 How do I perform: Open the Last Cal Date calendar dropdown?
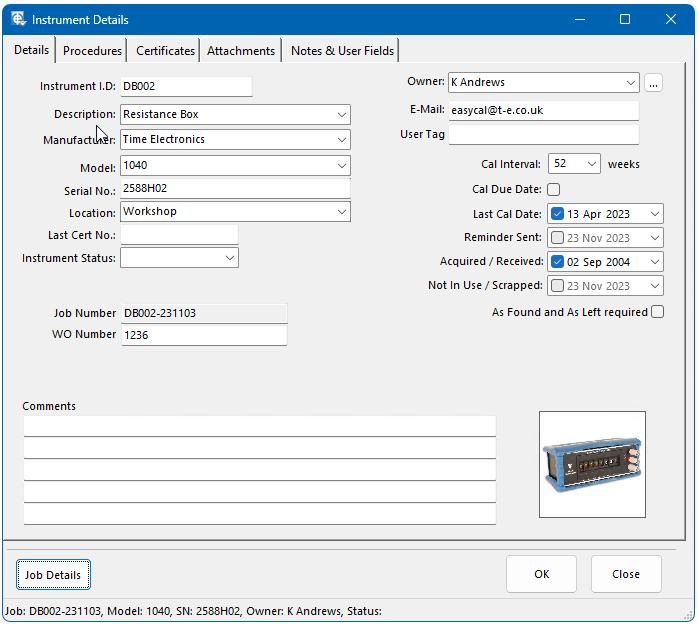point(653,214)
